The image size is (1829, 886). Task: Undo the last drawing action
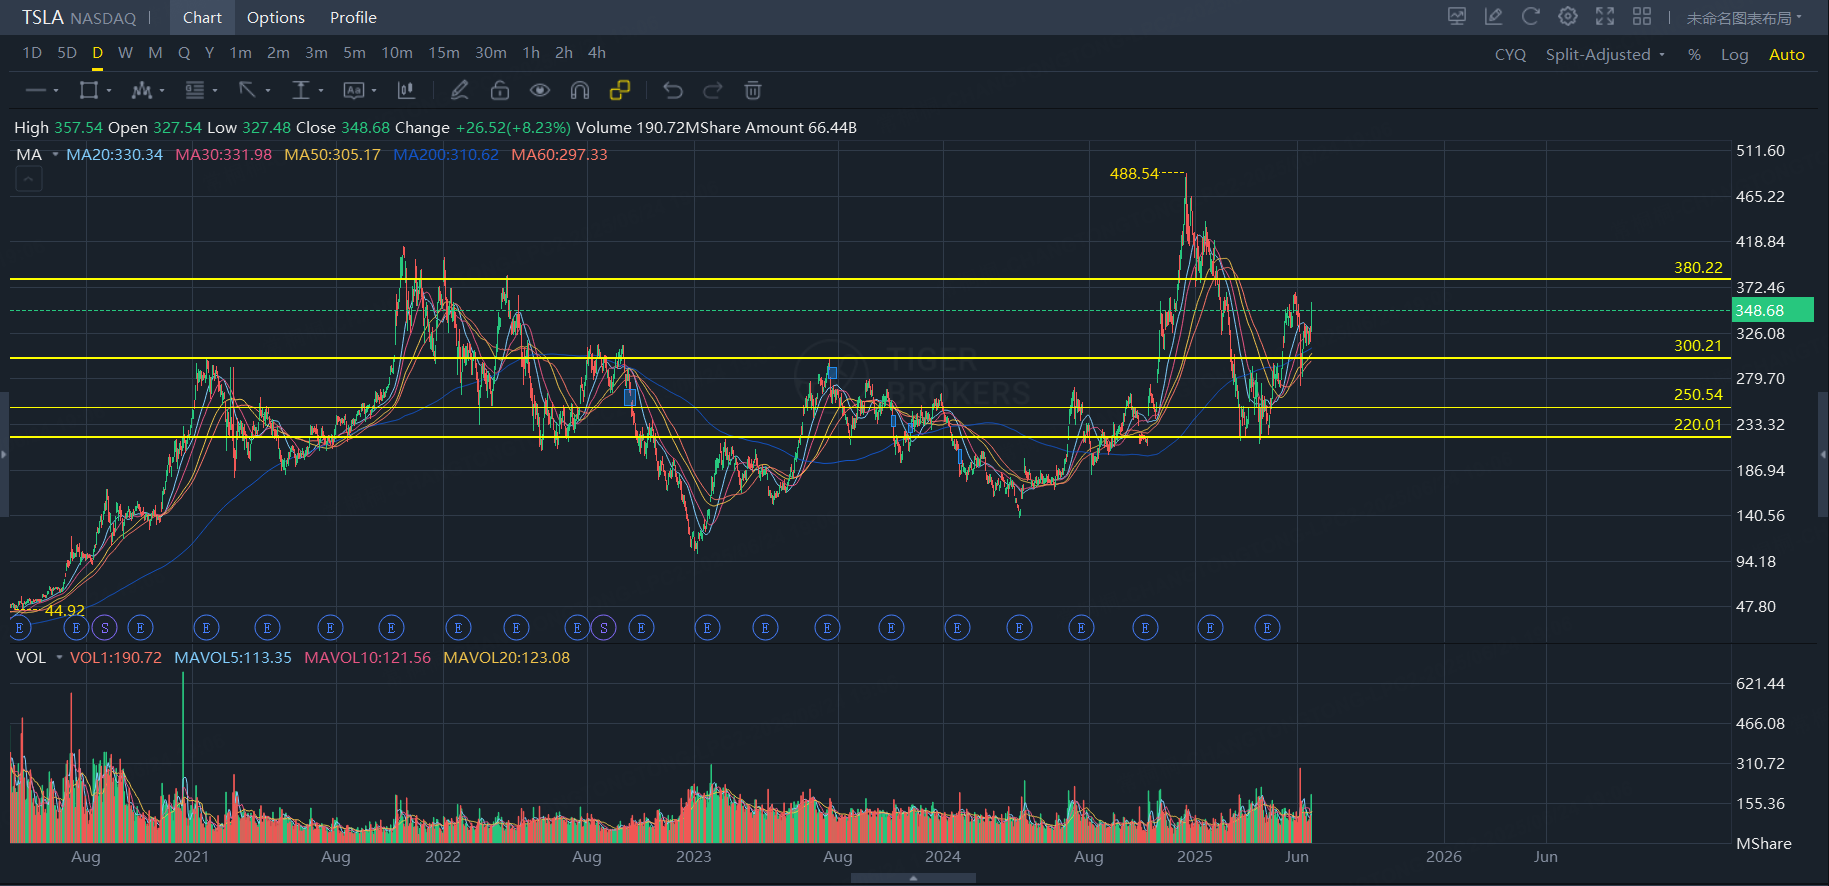point(673,91)
